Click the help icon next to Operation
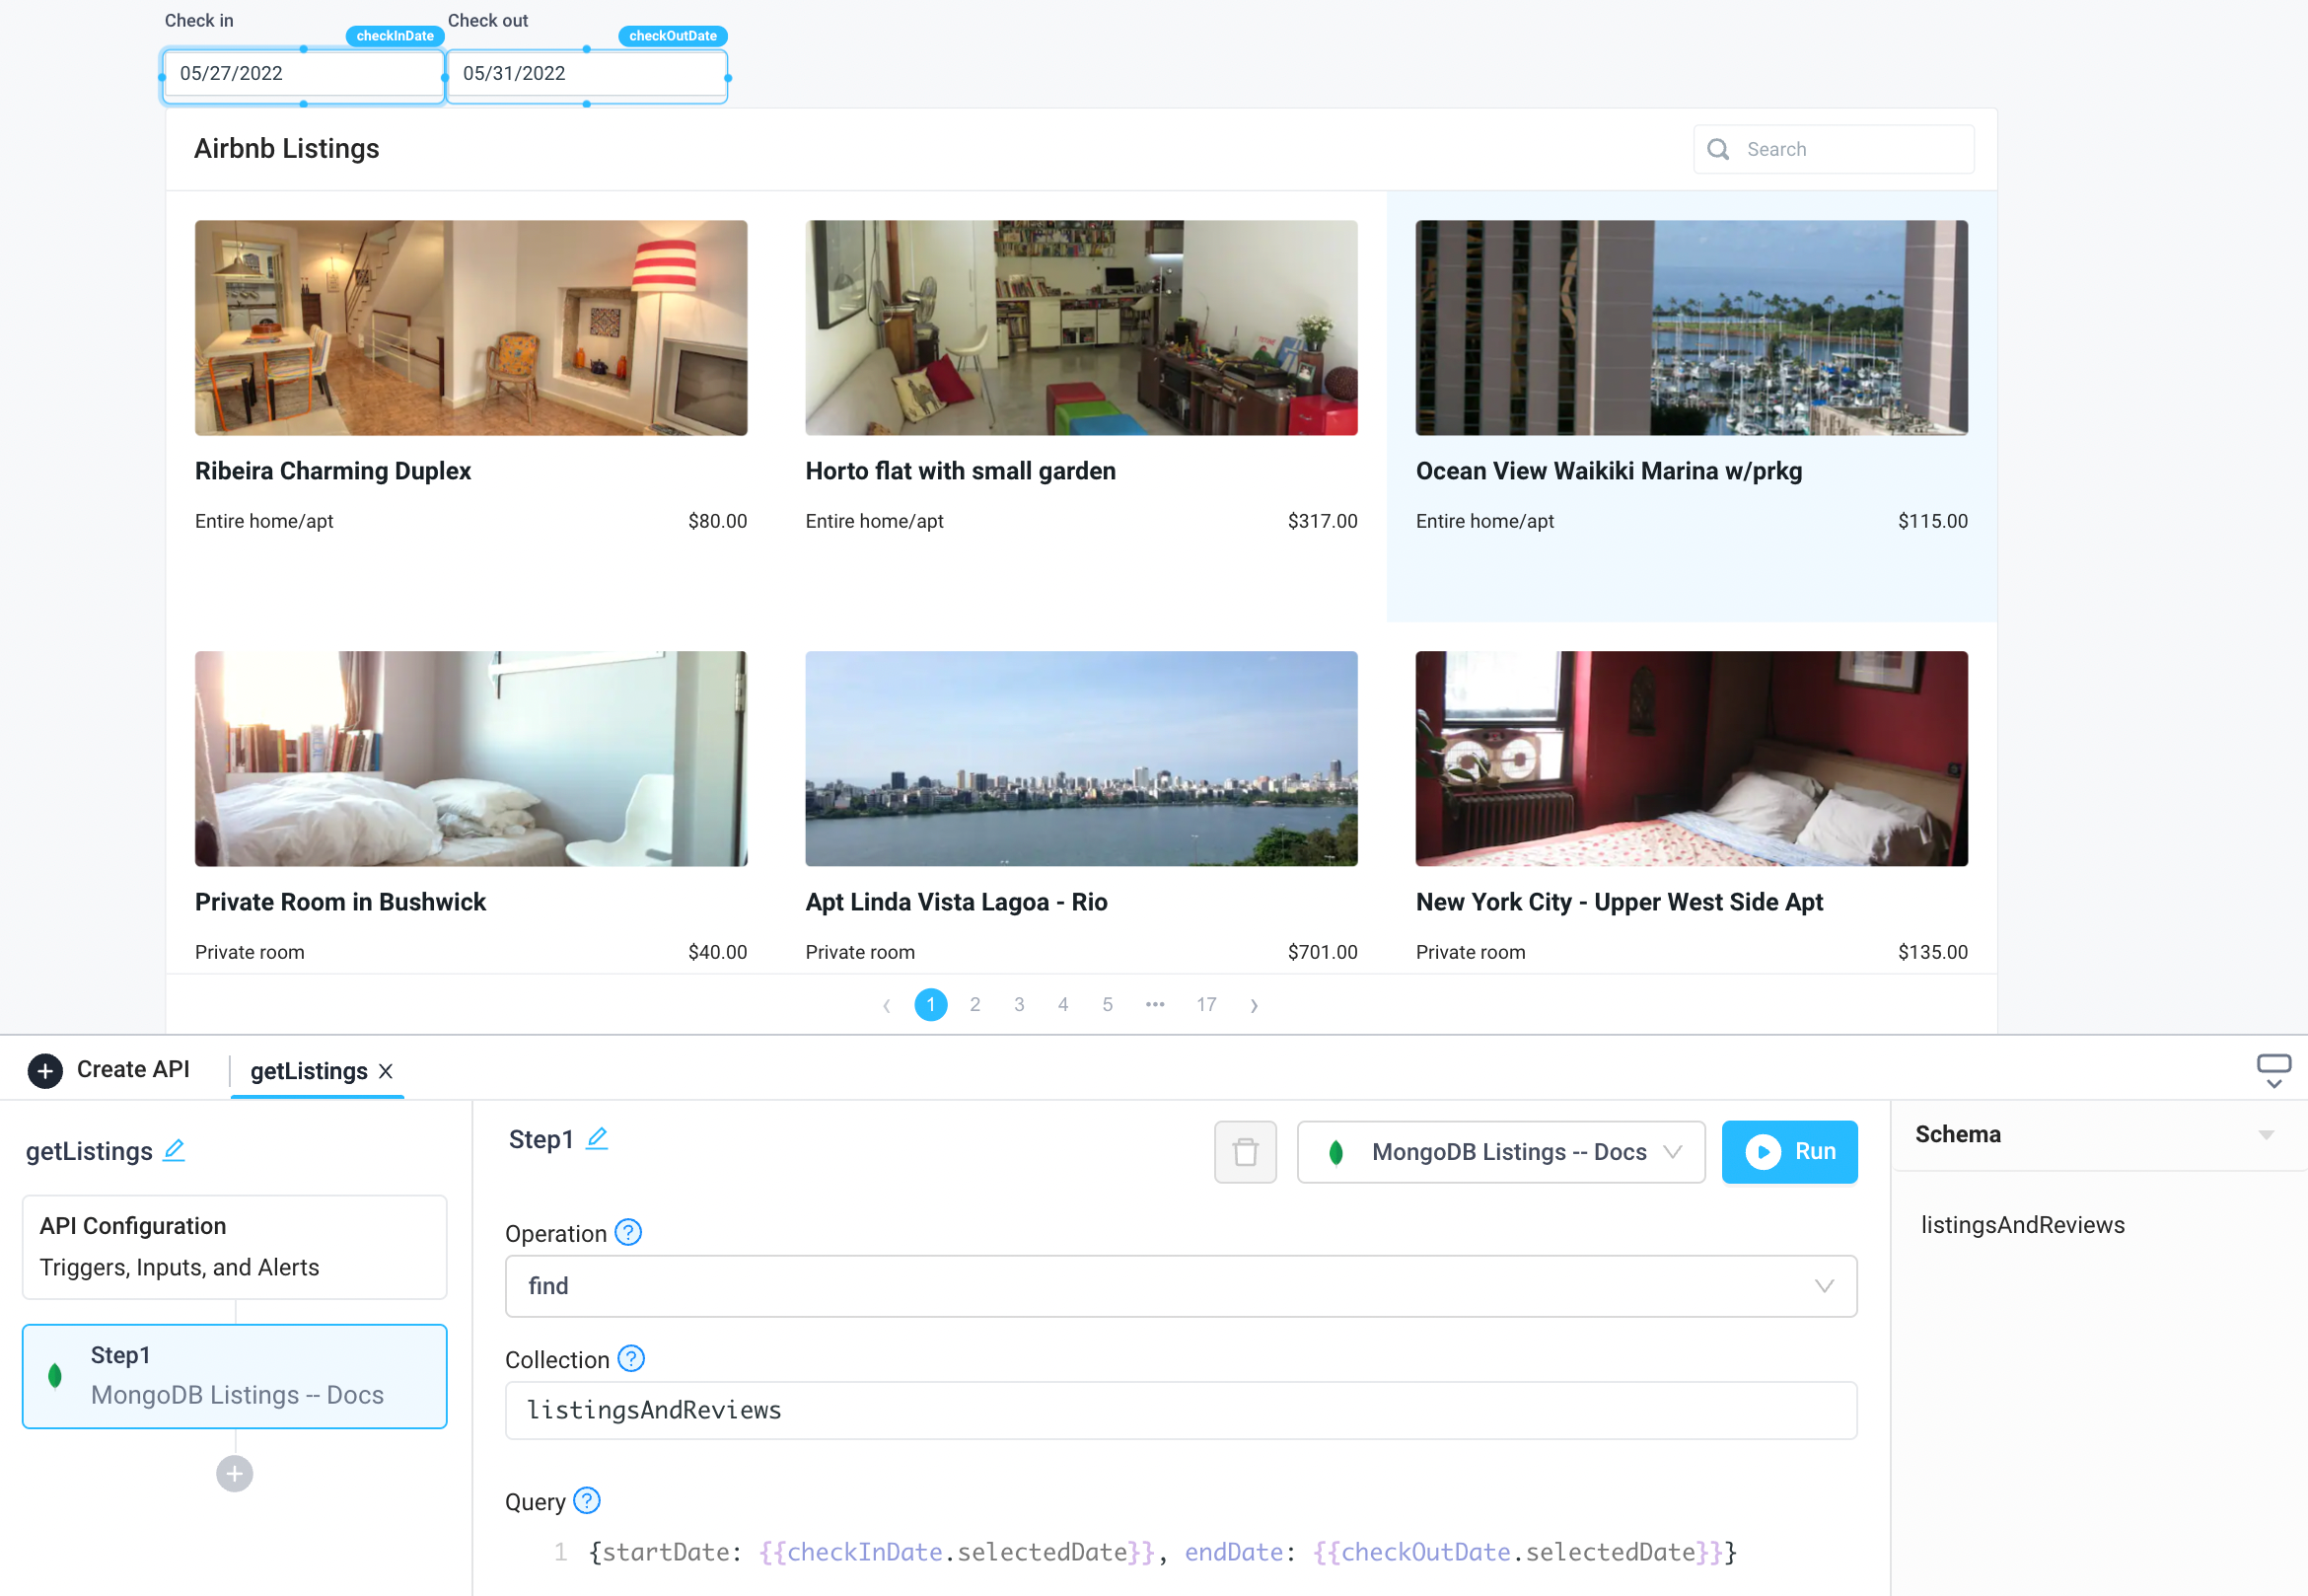2308x1596 pixels. click(x=628, y=1232)
